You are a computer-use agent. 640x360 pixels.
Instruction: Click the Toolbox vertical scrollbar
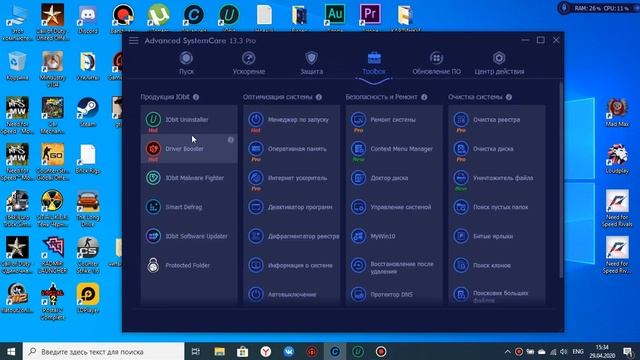point(561,180)
